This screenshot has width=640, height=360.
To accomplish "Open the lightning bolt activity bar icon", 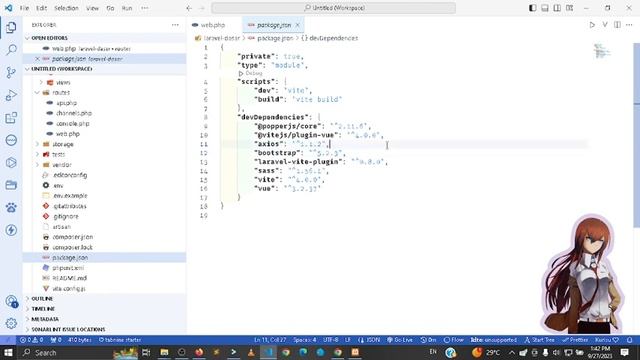I will pos(11,230).
